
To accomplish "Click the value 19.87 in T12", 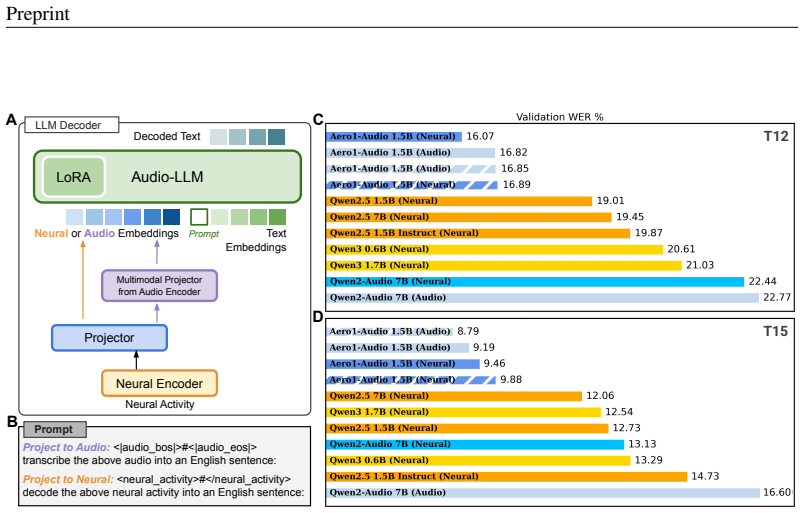I will tap(649, 233).
